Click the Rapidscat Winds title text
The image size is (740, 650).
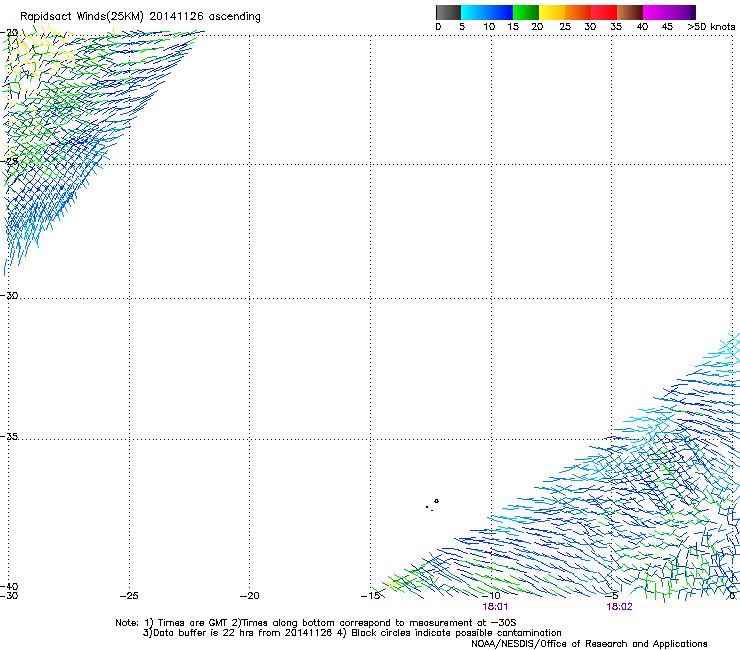coord(140,17)
